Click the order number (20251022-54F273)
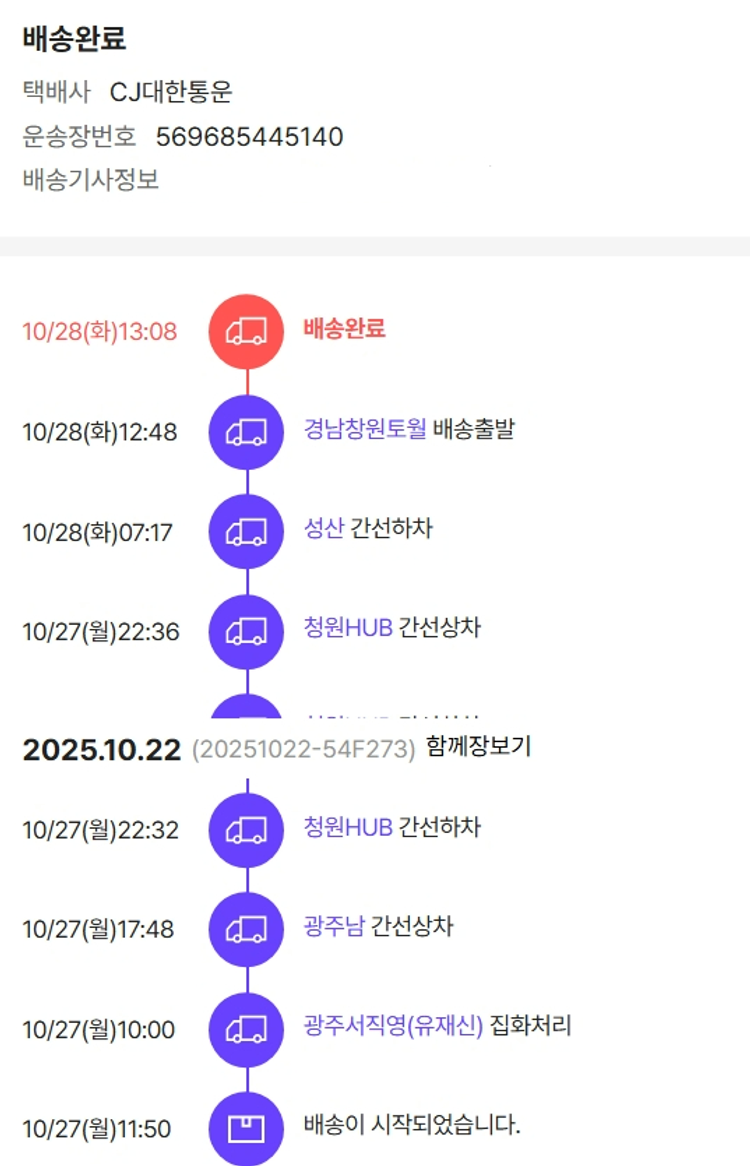Viewport: 750px width, 1166px height. 303,749
